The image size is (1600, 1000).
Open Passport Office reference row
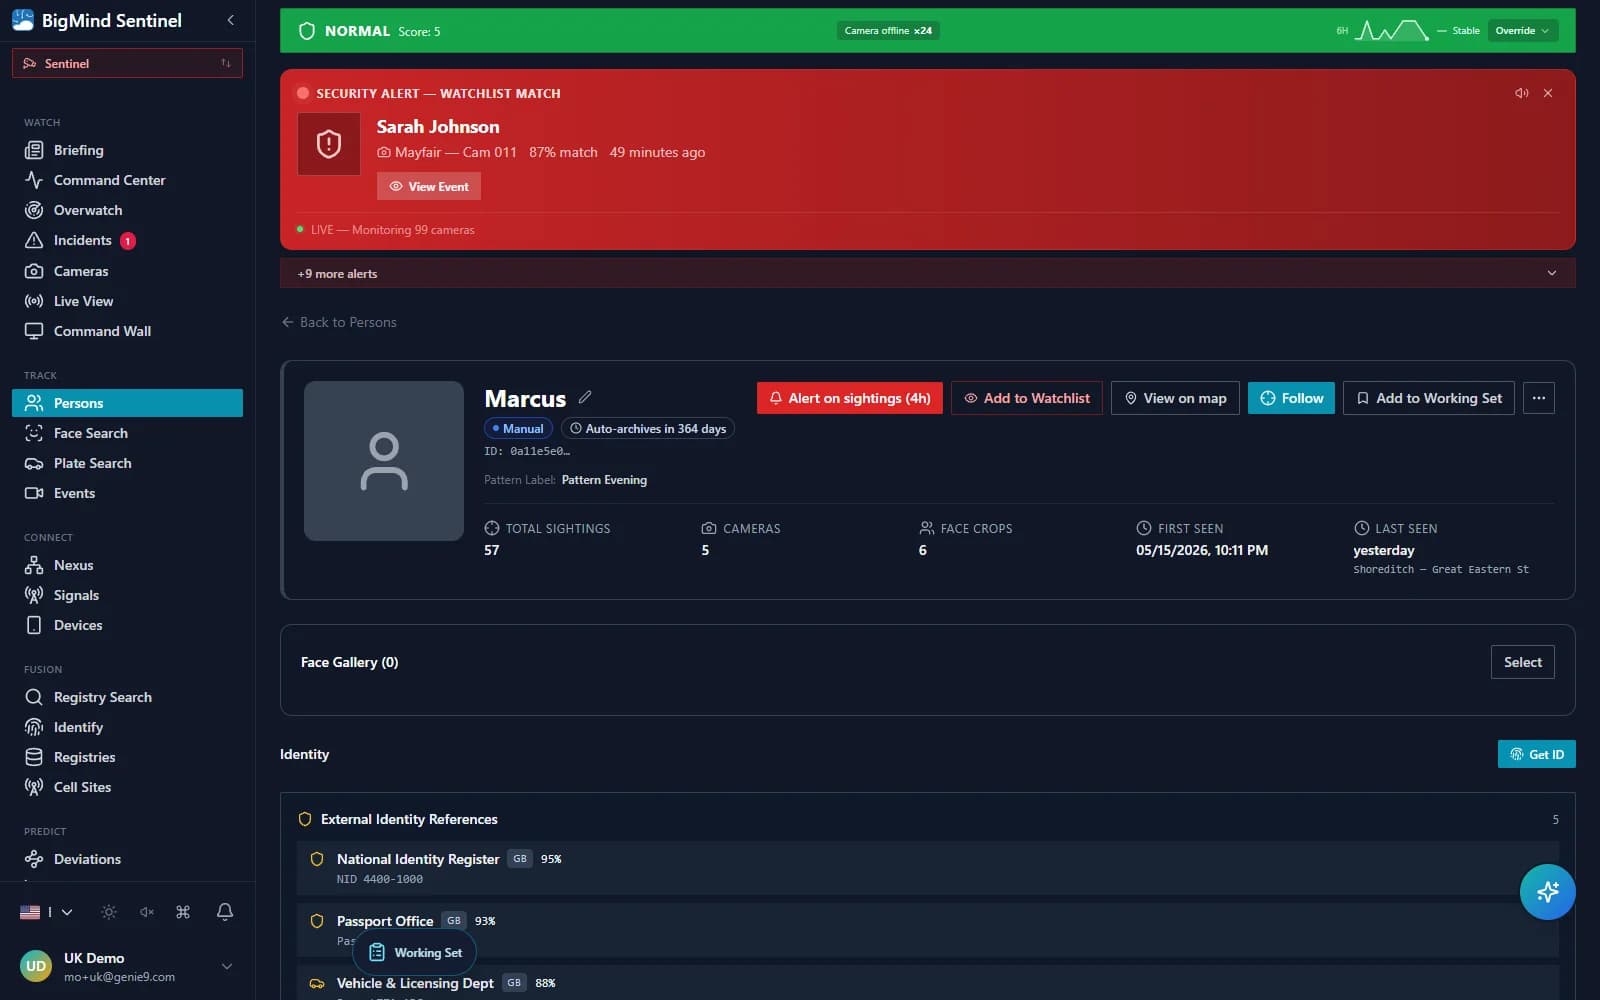(927, 930)
